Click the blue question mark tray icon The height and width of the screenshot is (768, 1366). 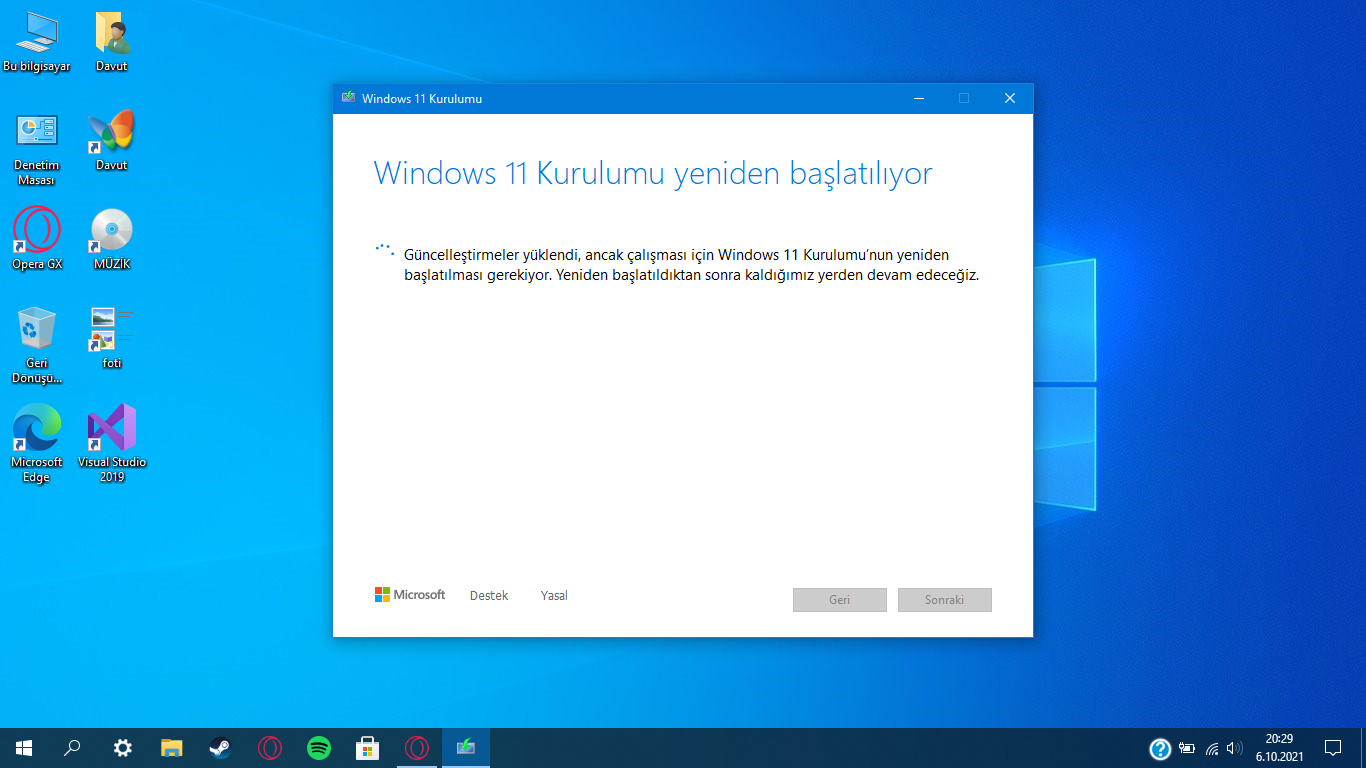(x=1160, y=748)
